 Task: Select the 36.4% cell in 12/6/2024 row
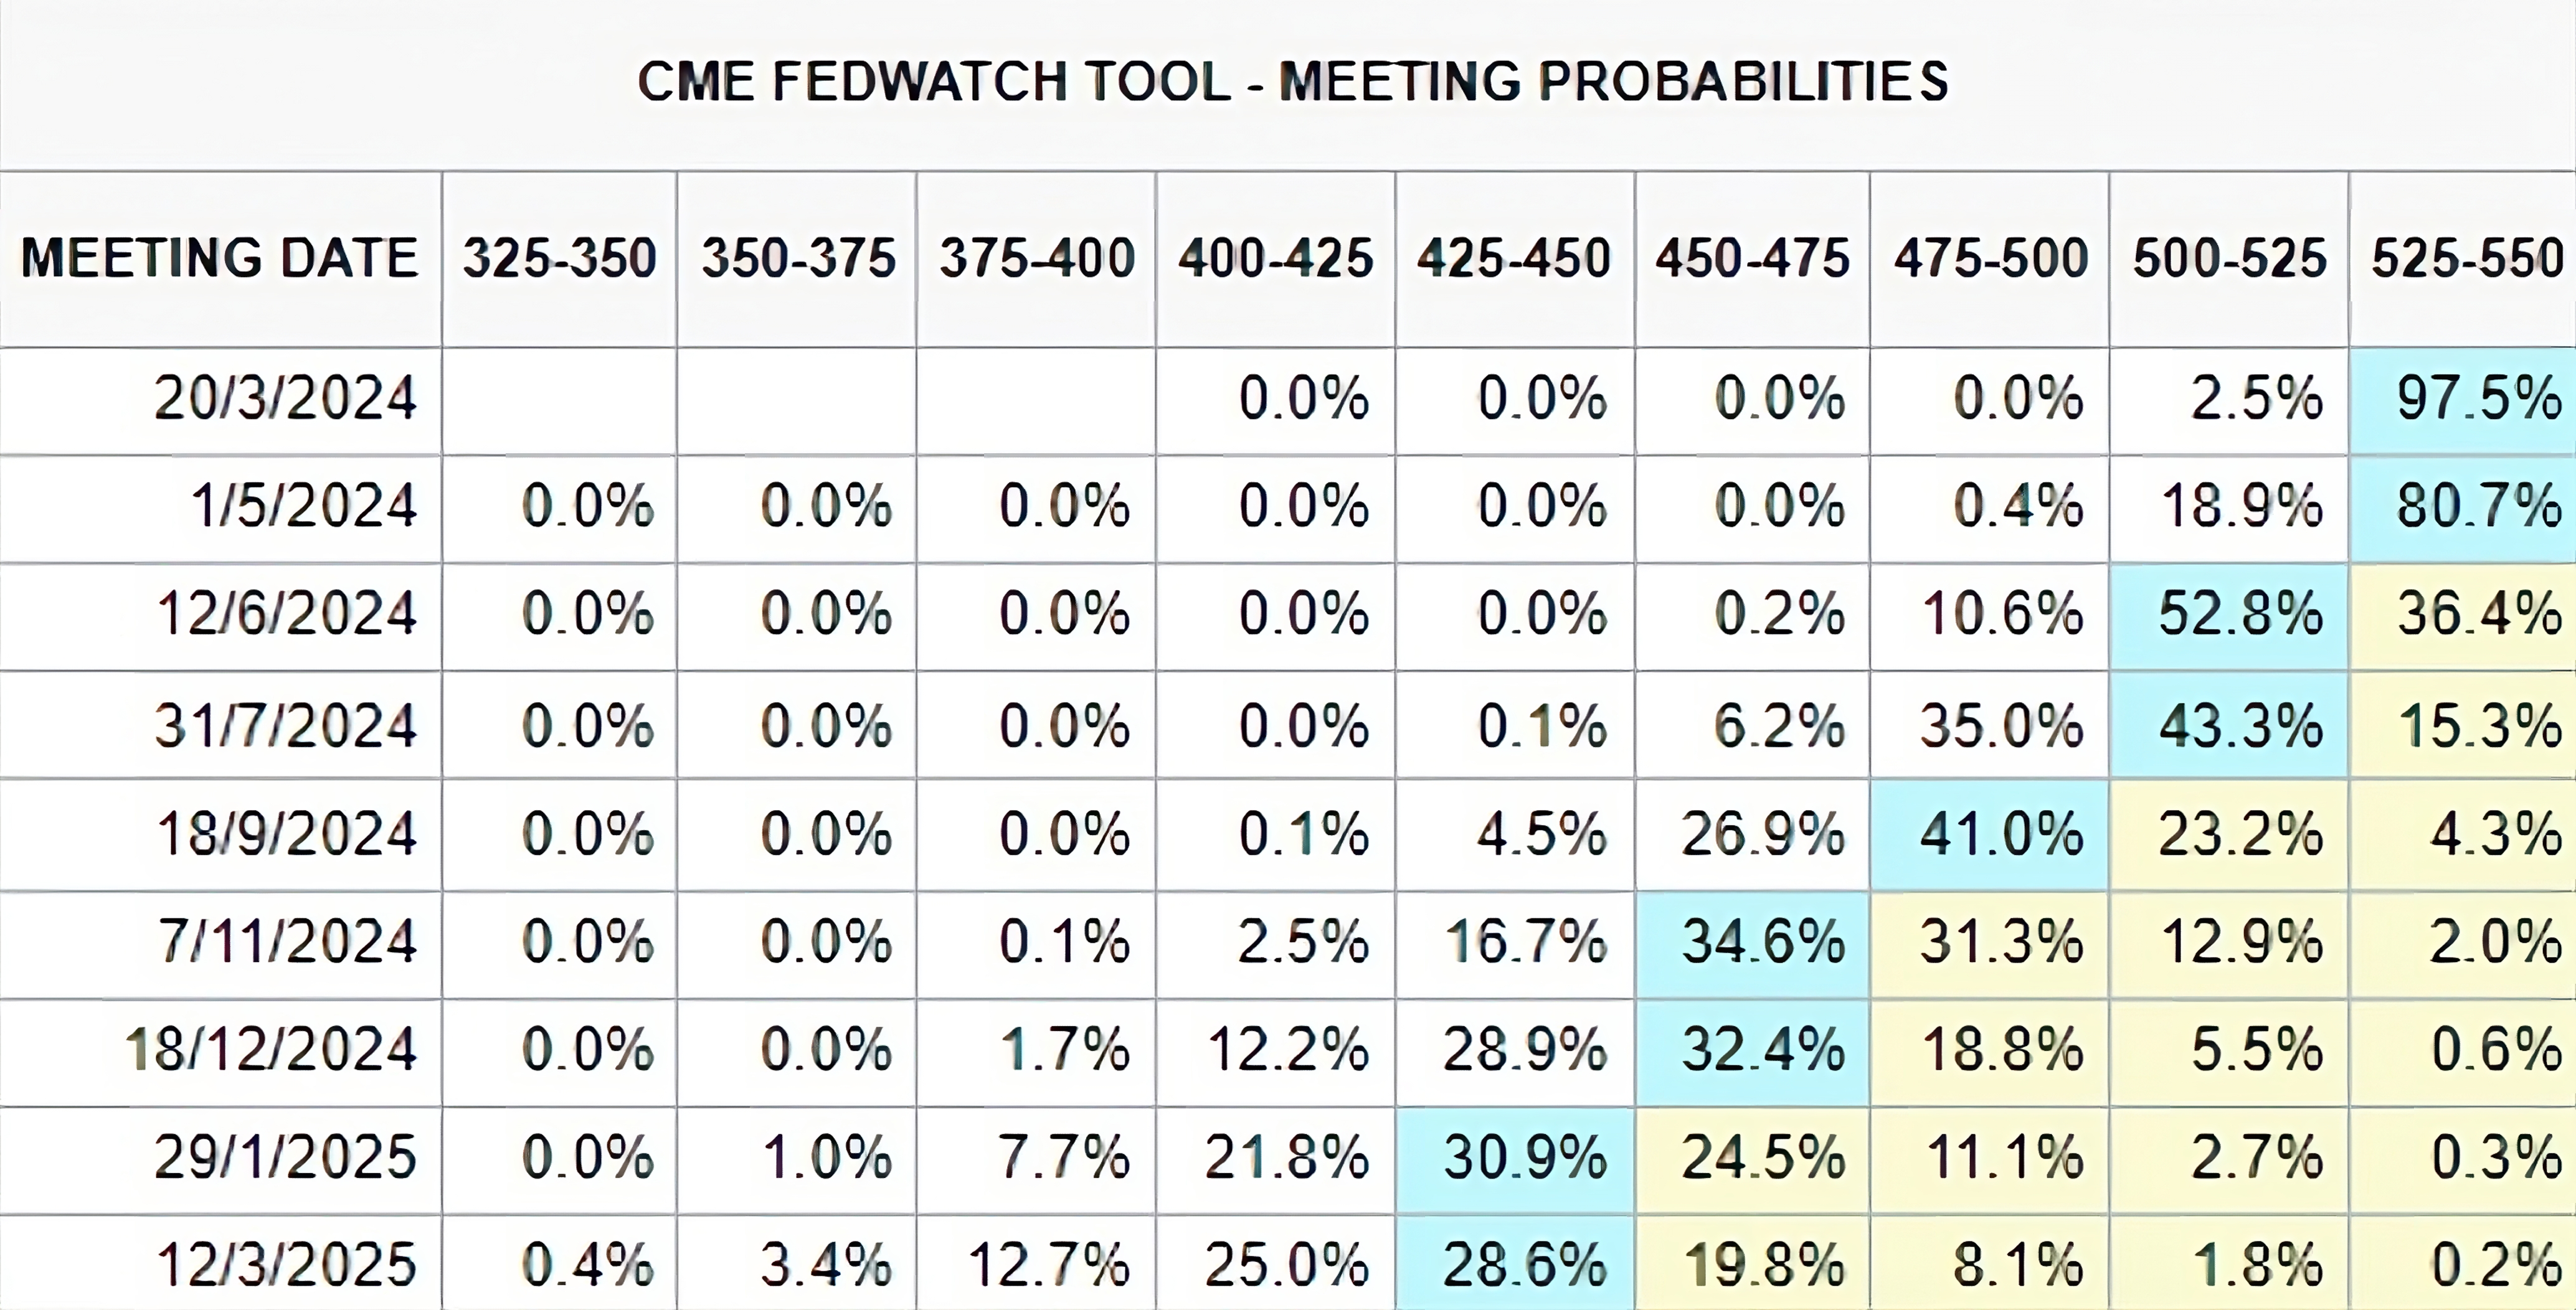[x=2477, y=614]
